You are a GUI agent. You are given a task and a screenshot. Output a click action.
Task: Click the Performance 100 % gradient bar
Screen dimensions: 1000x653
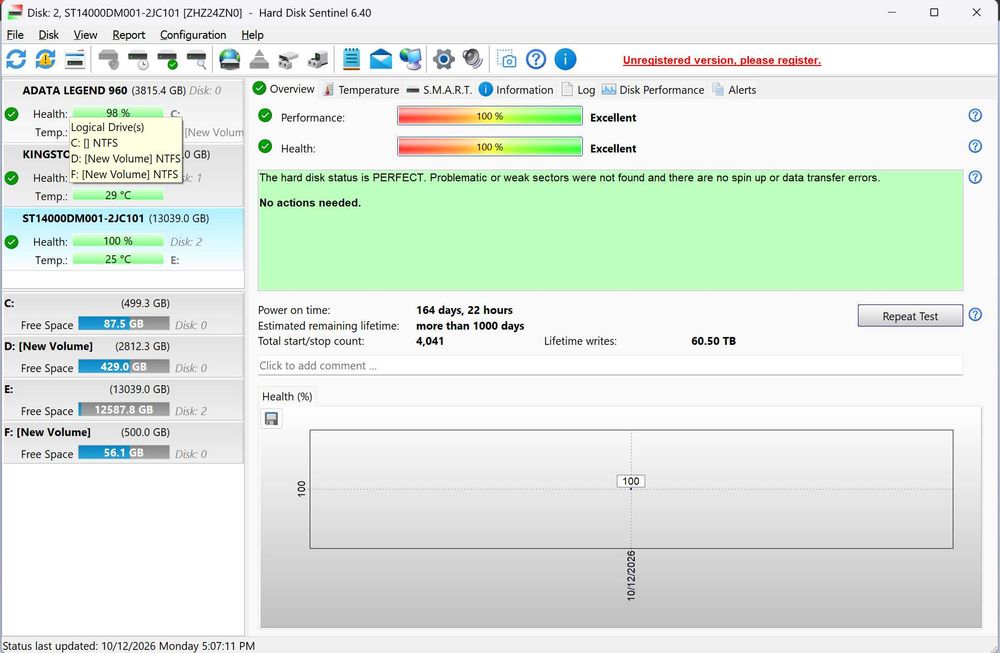[490, 116]
